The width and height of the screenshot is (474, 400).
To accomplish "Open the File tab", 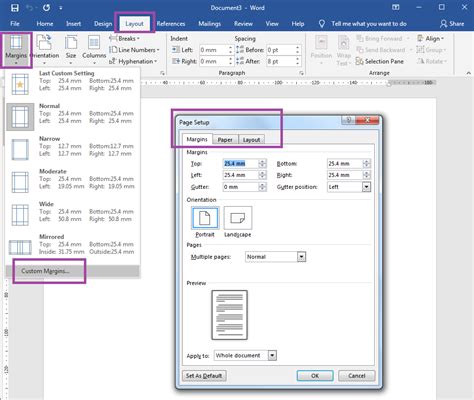I will (x=15, y=24).
